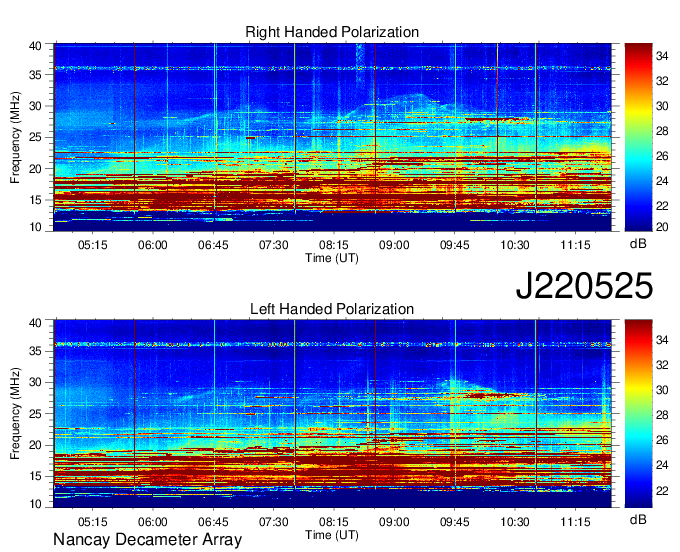This screenshot has height=552, width=680.
Task: Select the J220525 observation label
Action: click(584, 286)
